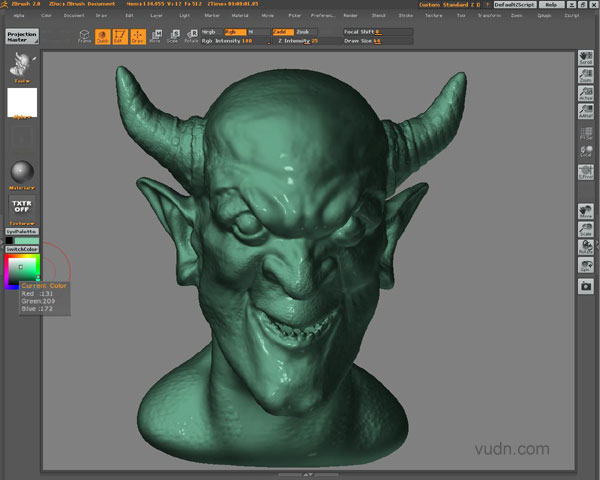The width and height of the screenshot is (600, 480).
Task: Open the Zoom menu
Action: point(517,16)
